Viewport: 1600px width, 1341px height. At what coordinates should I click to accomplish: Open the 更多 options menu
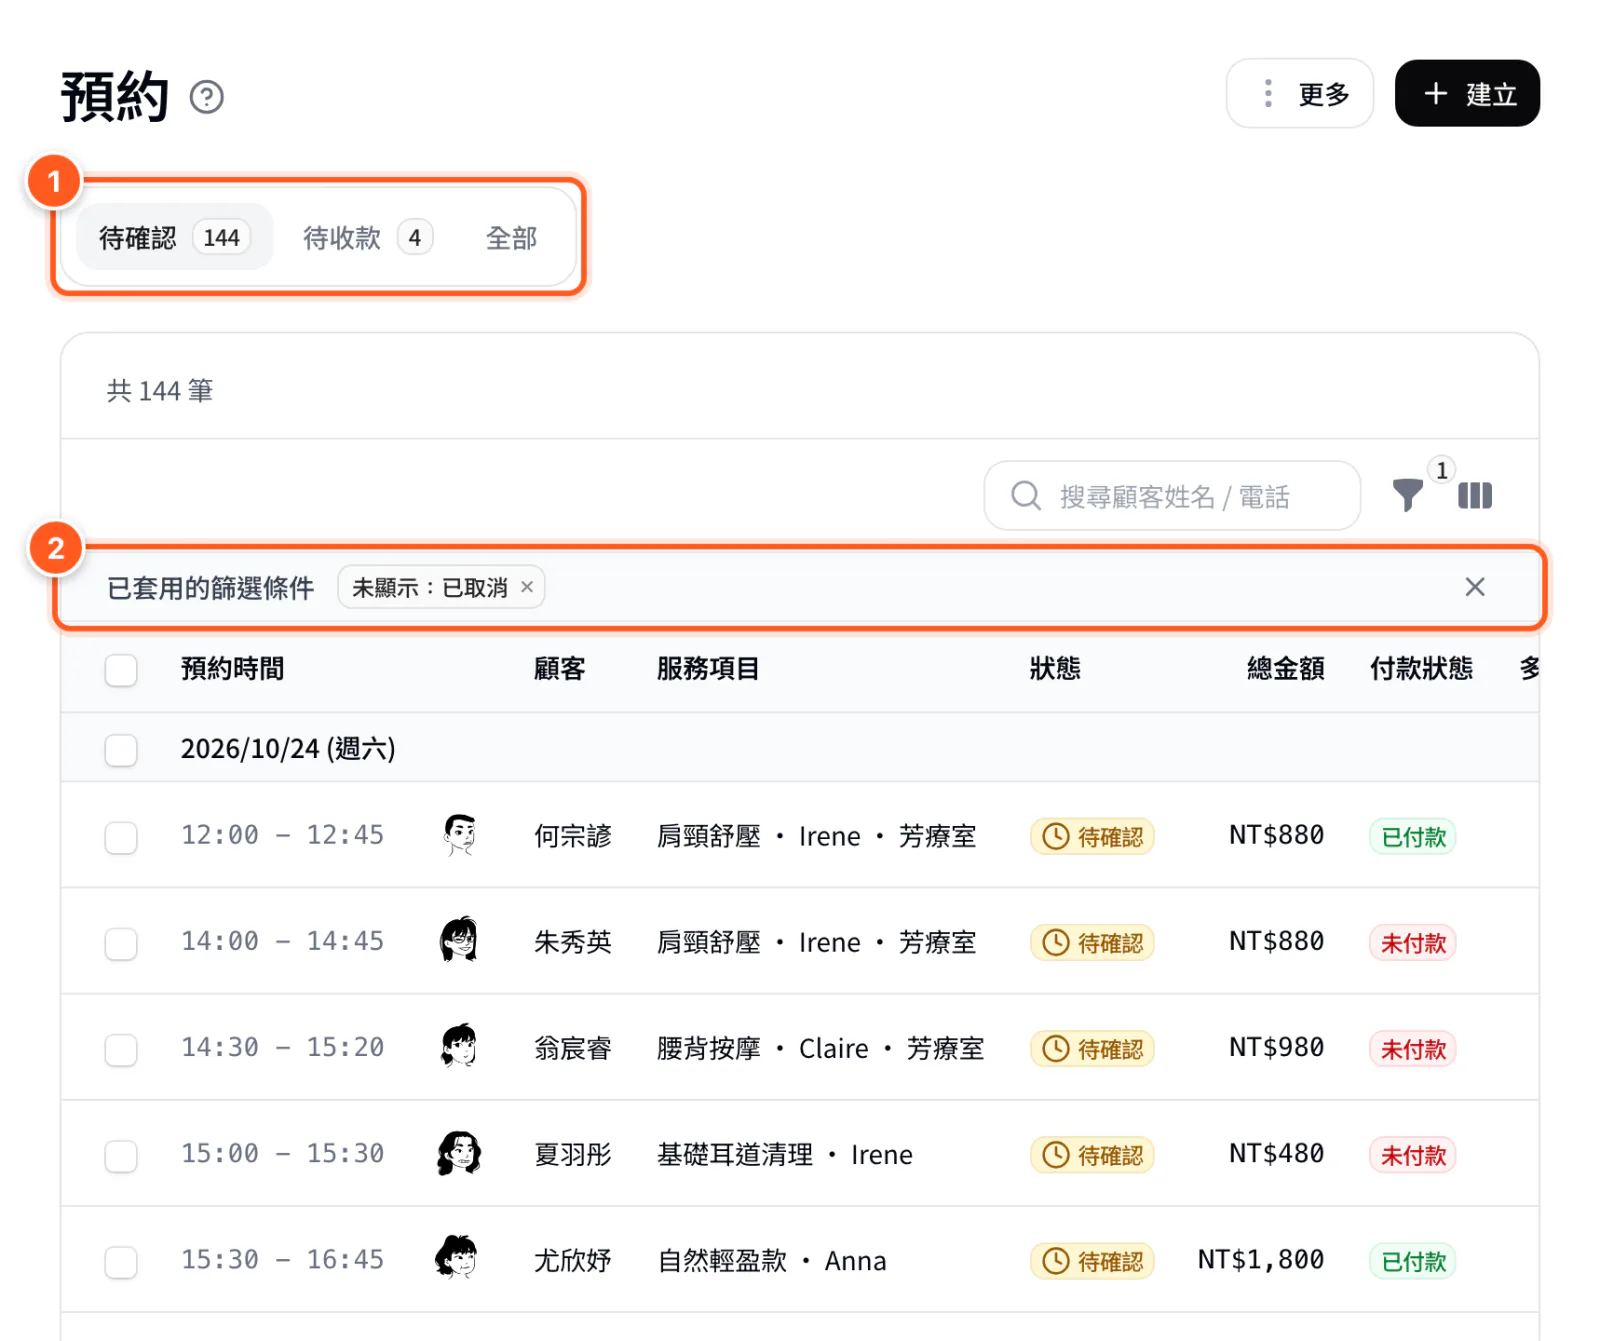coord(1299,94)
